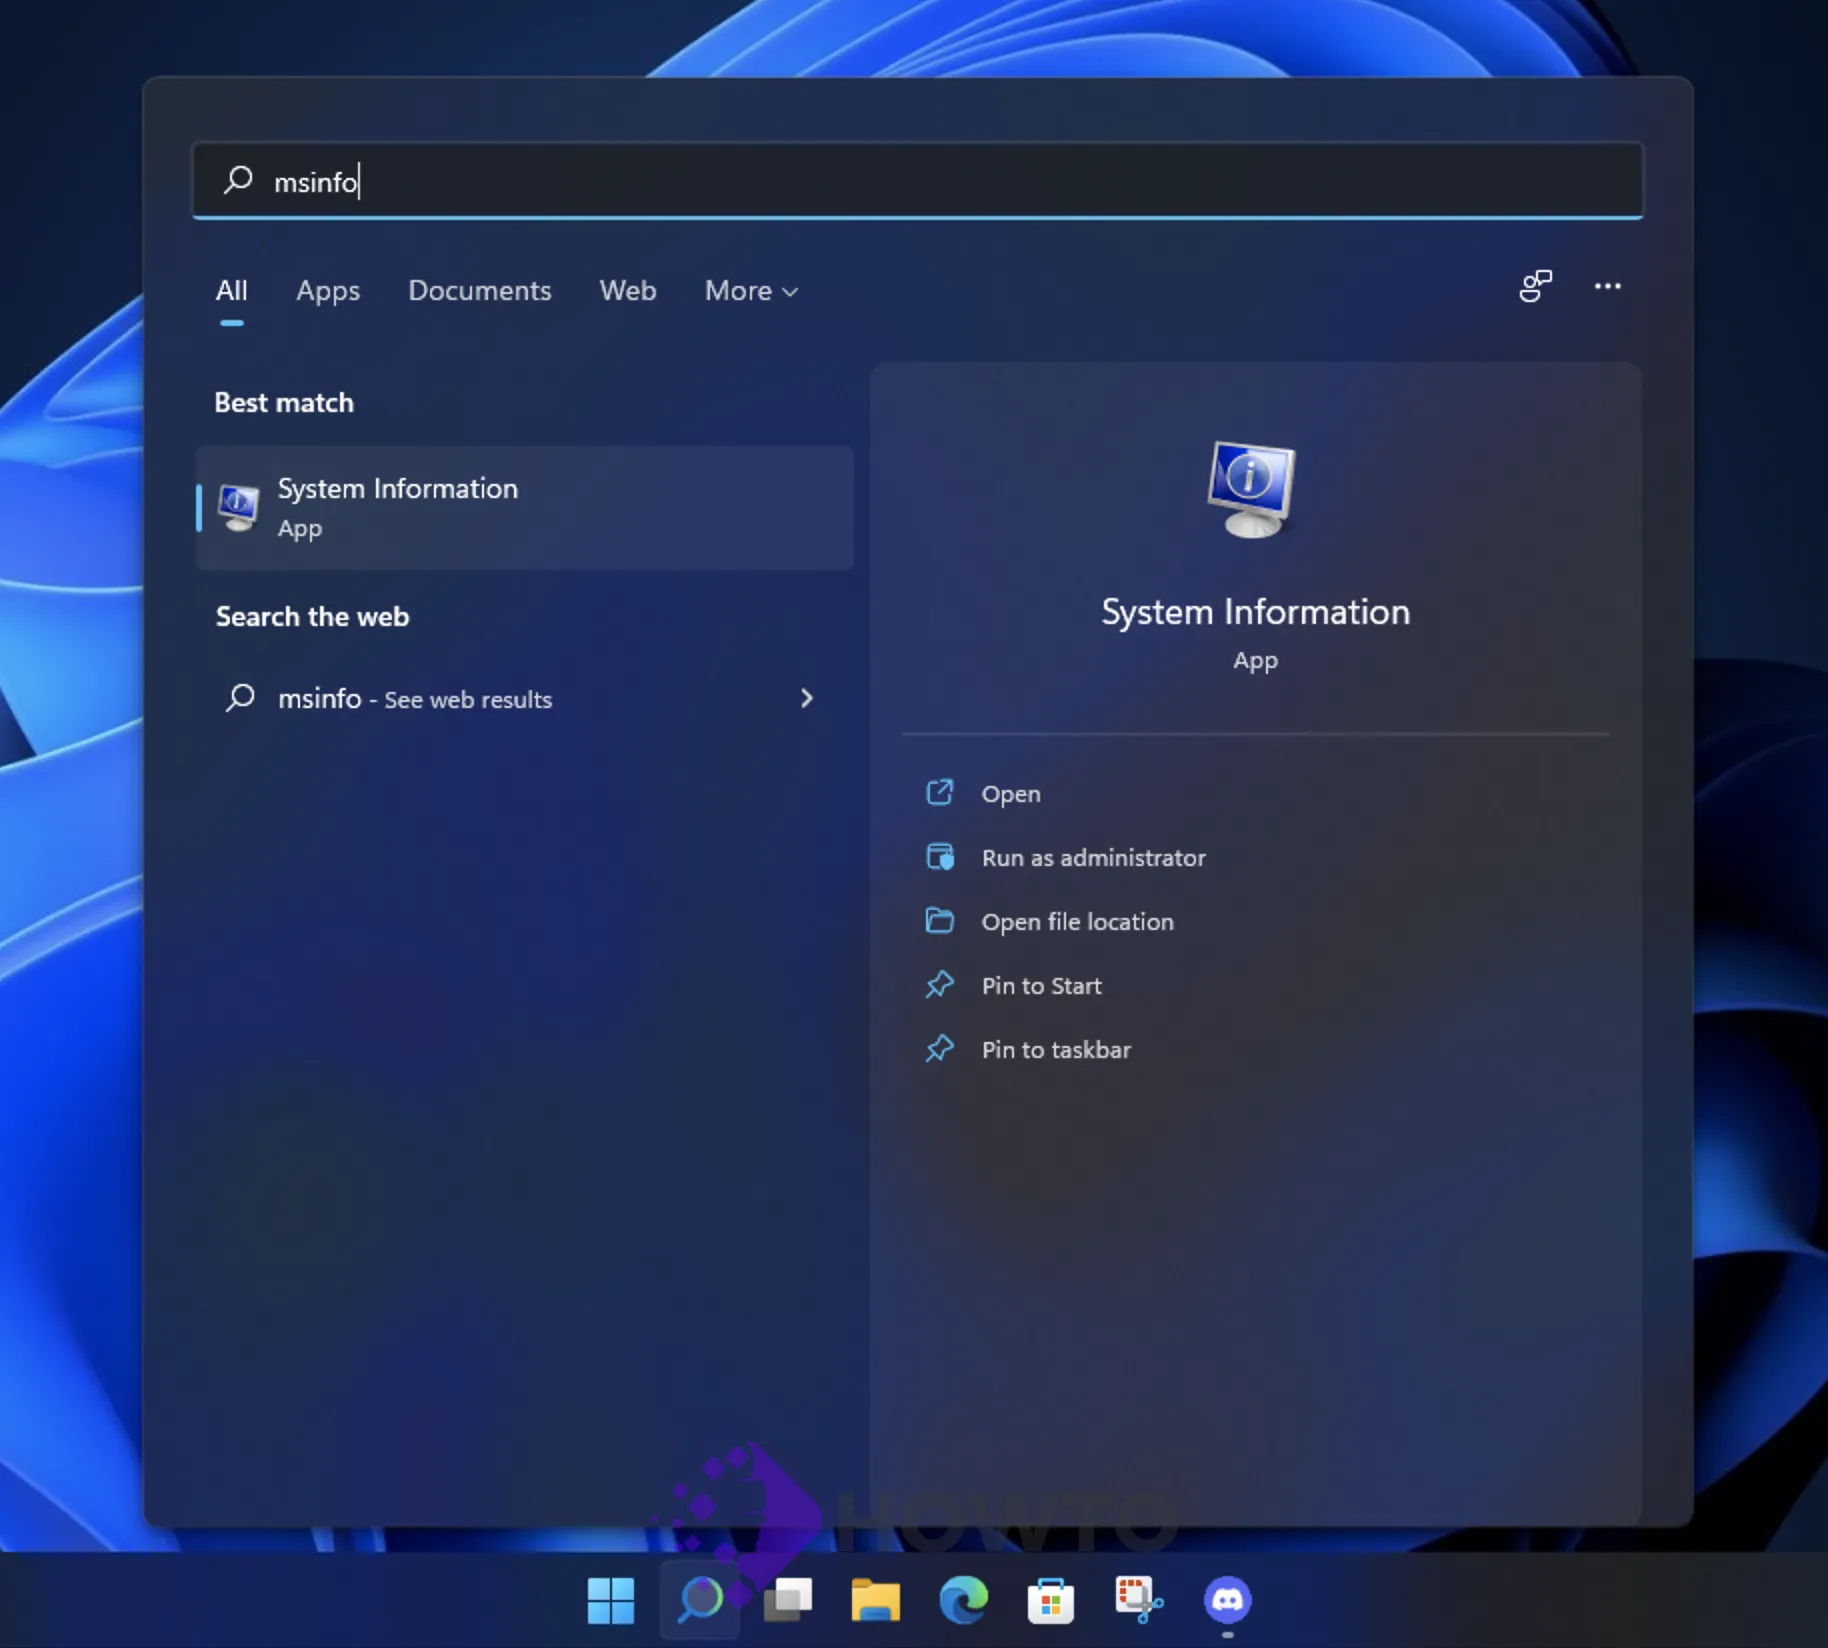Click the magnifier icon in the search box
The image size is (1828, 1648).
(x=238, y=180)
